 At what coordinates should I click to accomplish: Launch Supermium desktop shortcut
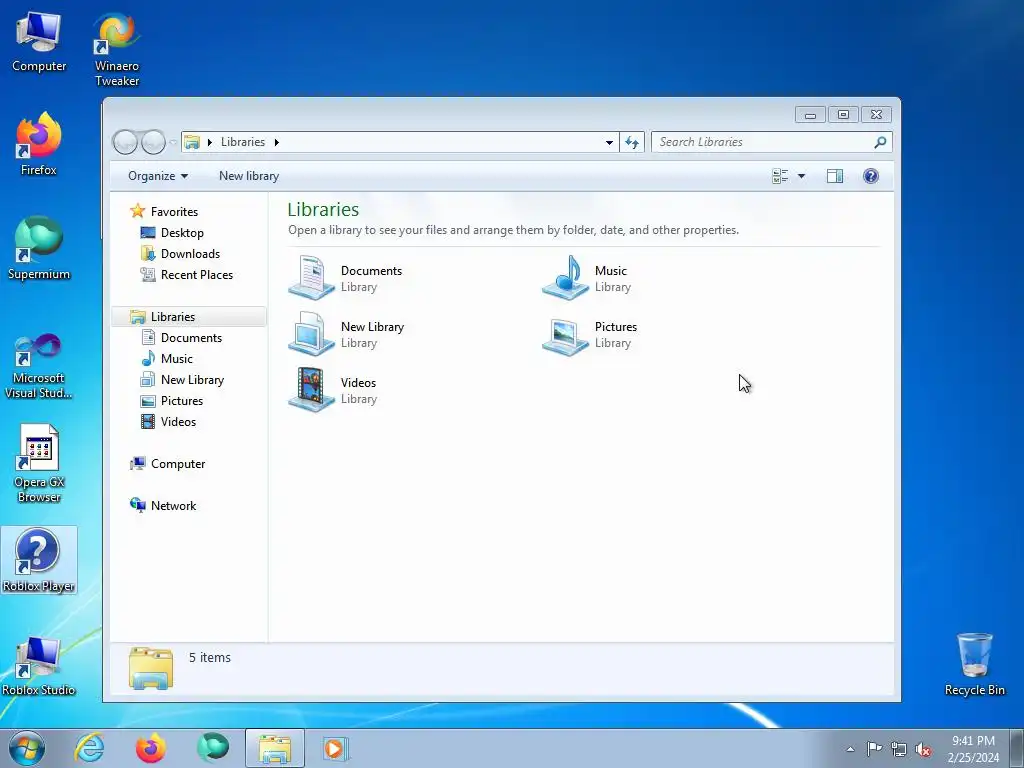coord(39,248)
